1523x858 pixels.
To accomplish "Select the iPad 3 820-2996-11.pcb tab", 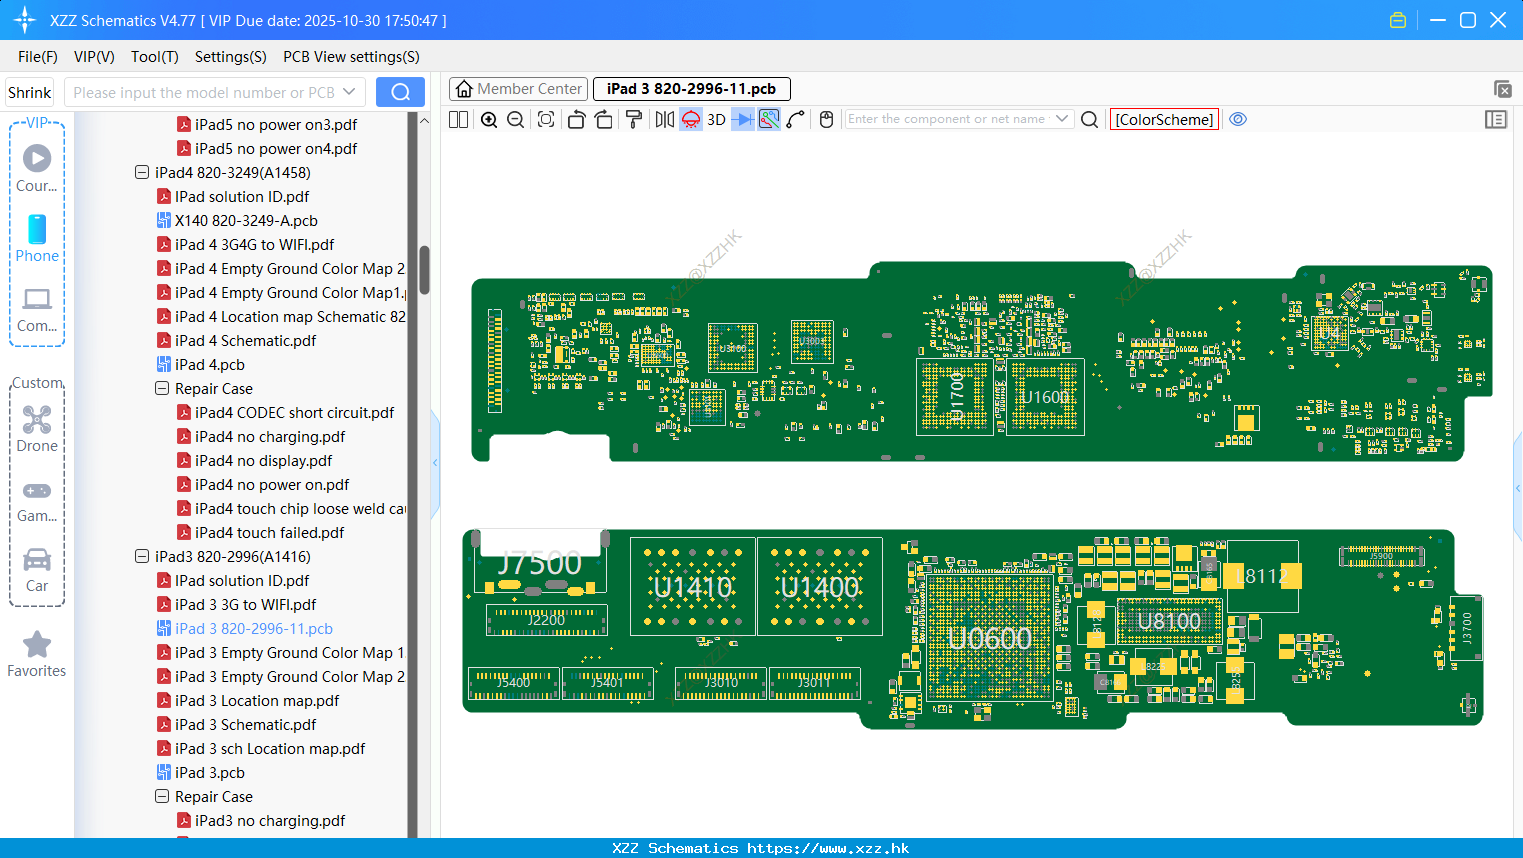I will pos(692,89).
